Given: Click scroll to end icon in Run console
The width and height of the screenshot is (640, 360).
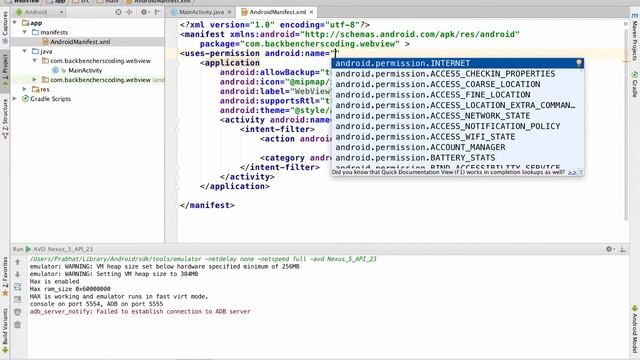Looking at the screenshot, I should pyautogui.click(x=18, y=300).
